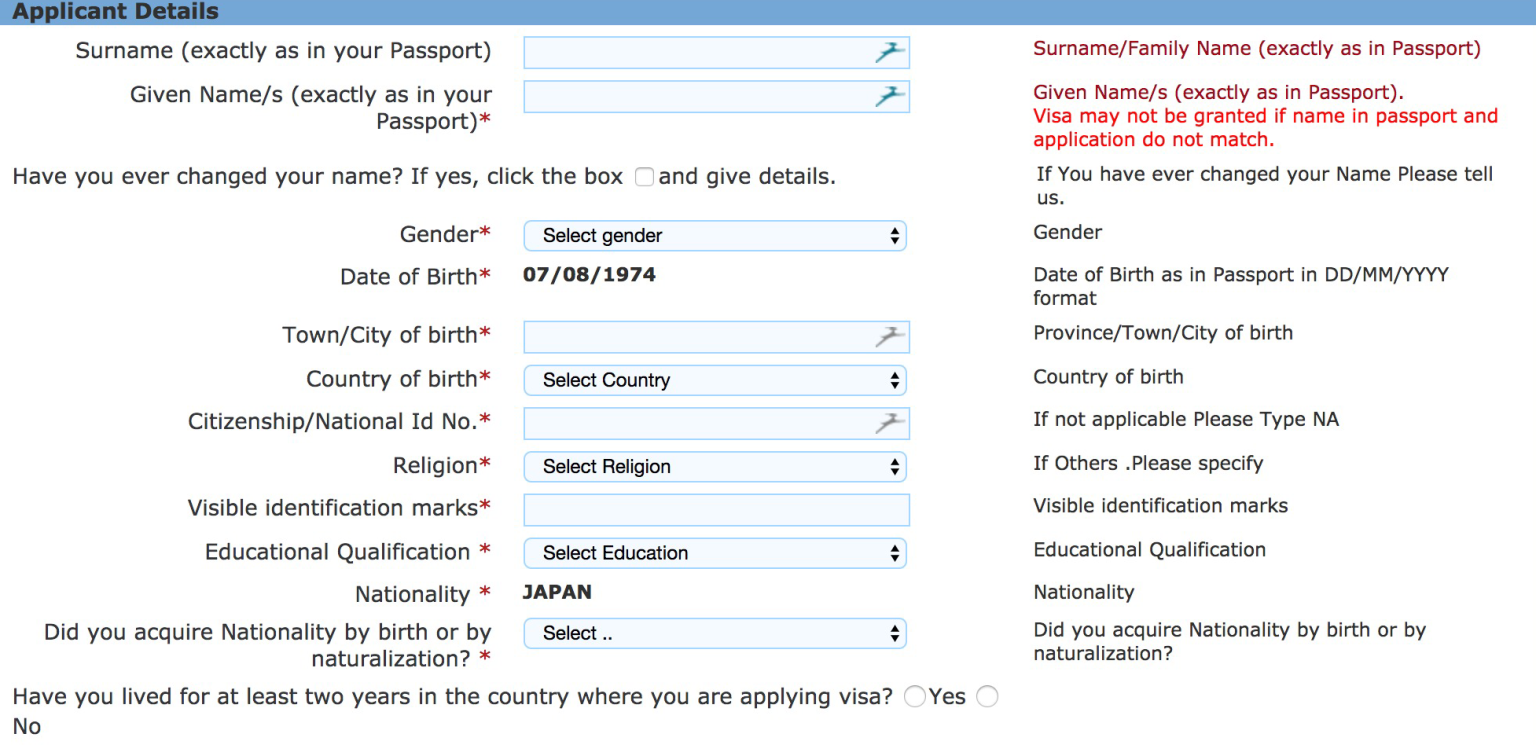Click autofill icon in Given Name field

[x=889, y=97]
